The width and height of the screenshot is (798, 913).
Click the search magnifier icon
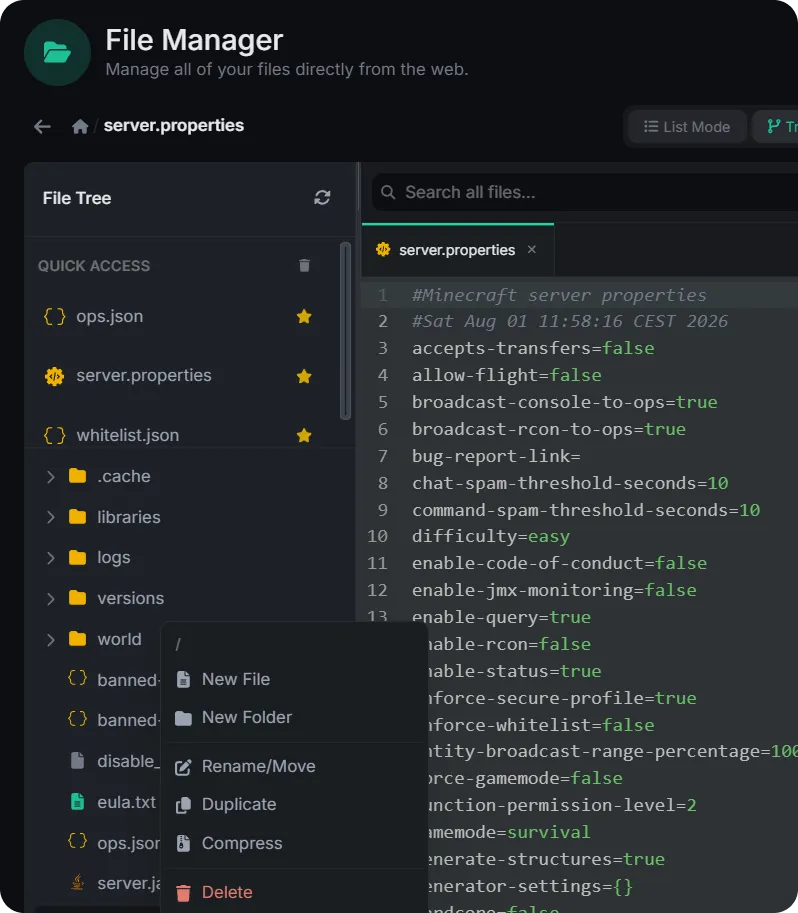(388, 192)
